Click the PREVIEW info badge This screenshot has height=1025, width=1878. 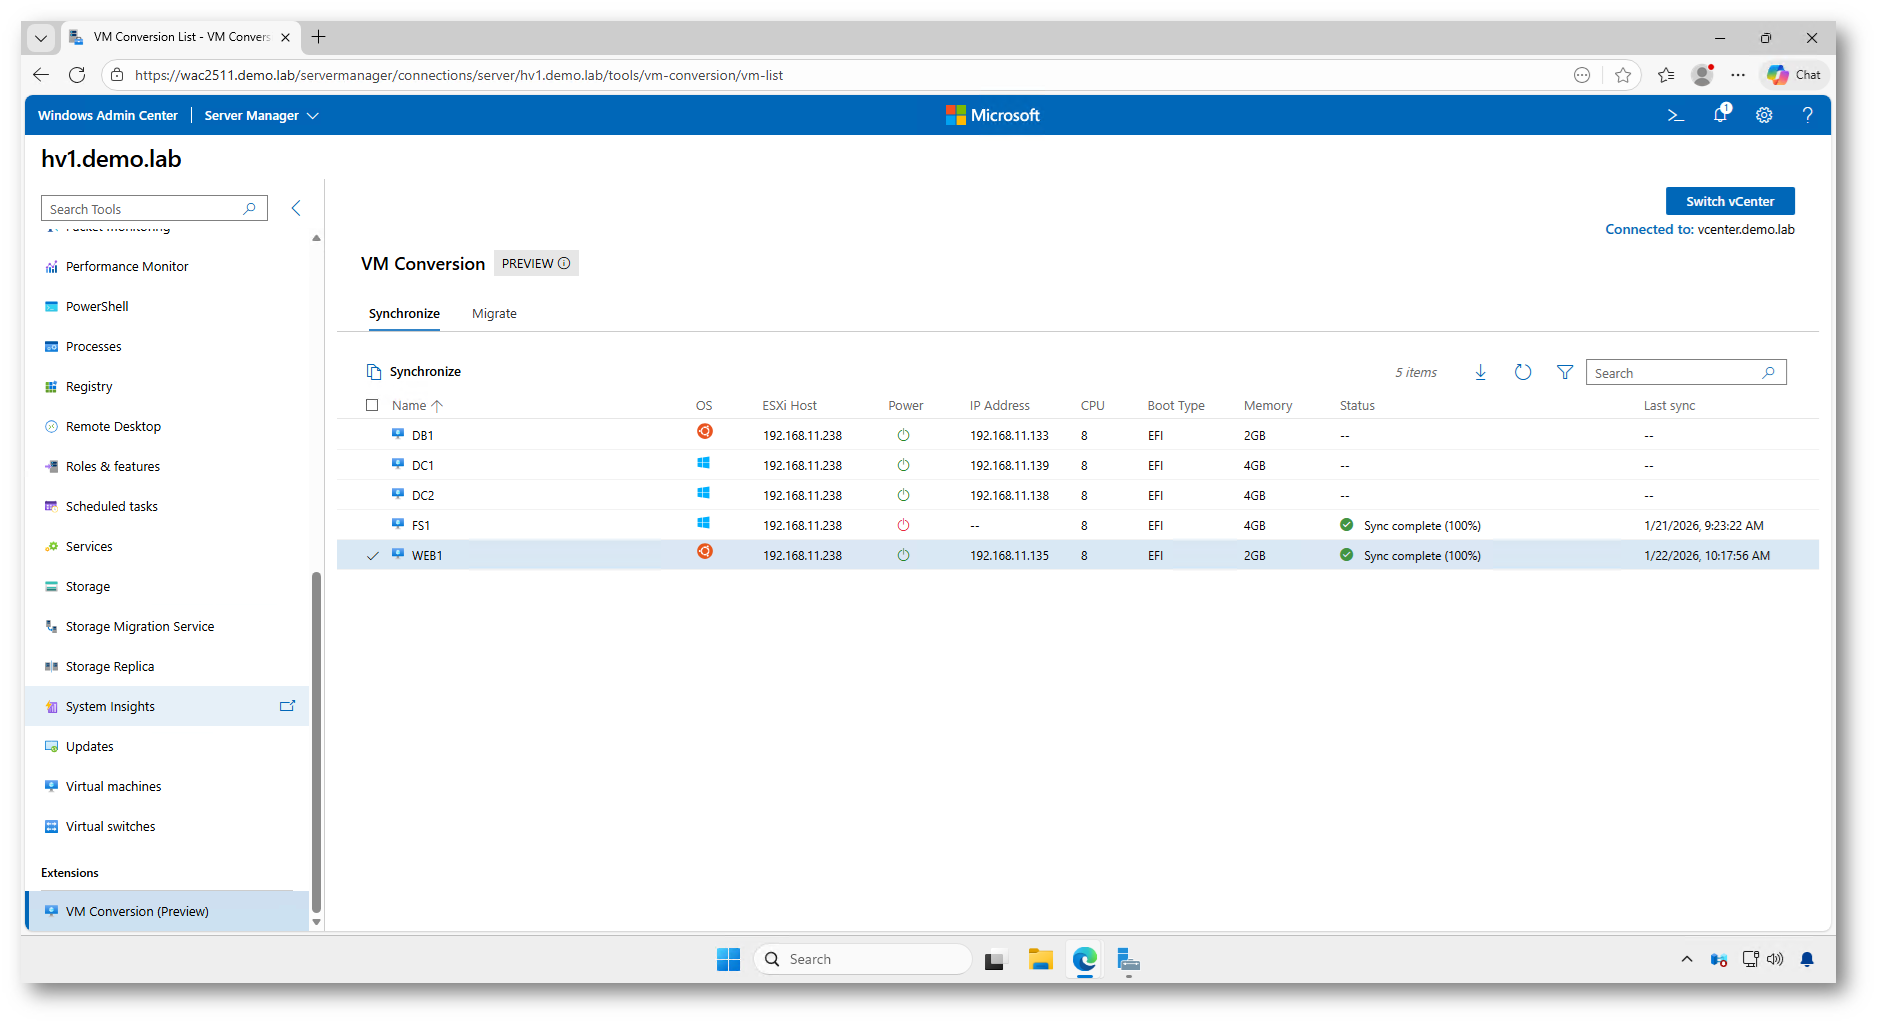tap(536, 264)
